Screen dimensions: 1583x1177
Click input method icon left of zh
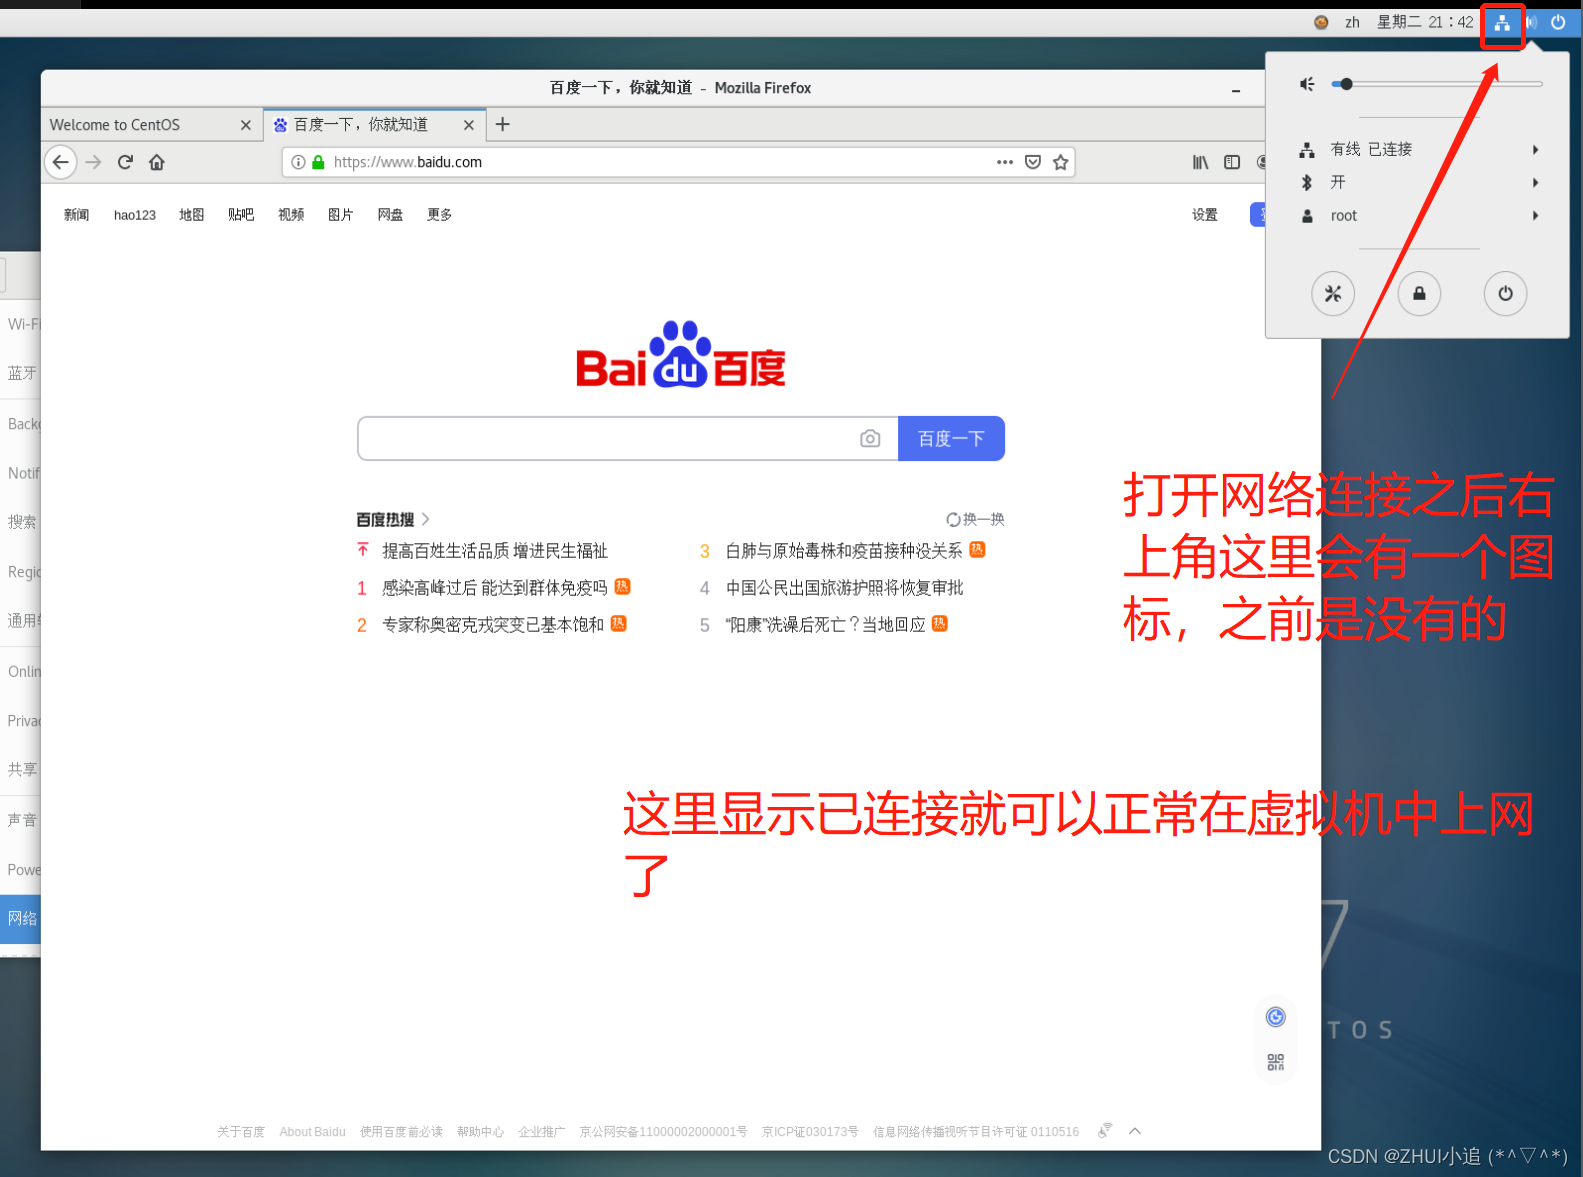click(1321, 22)
